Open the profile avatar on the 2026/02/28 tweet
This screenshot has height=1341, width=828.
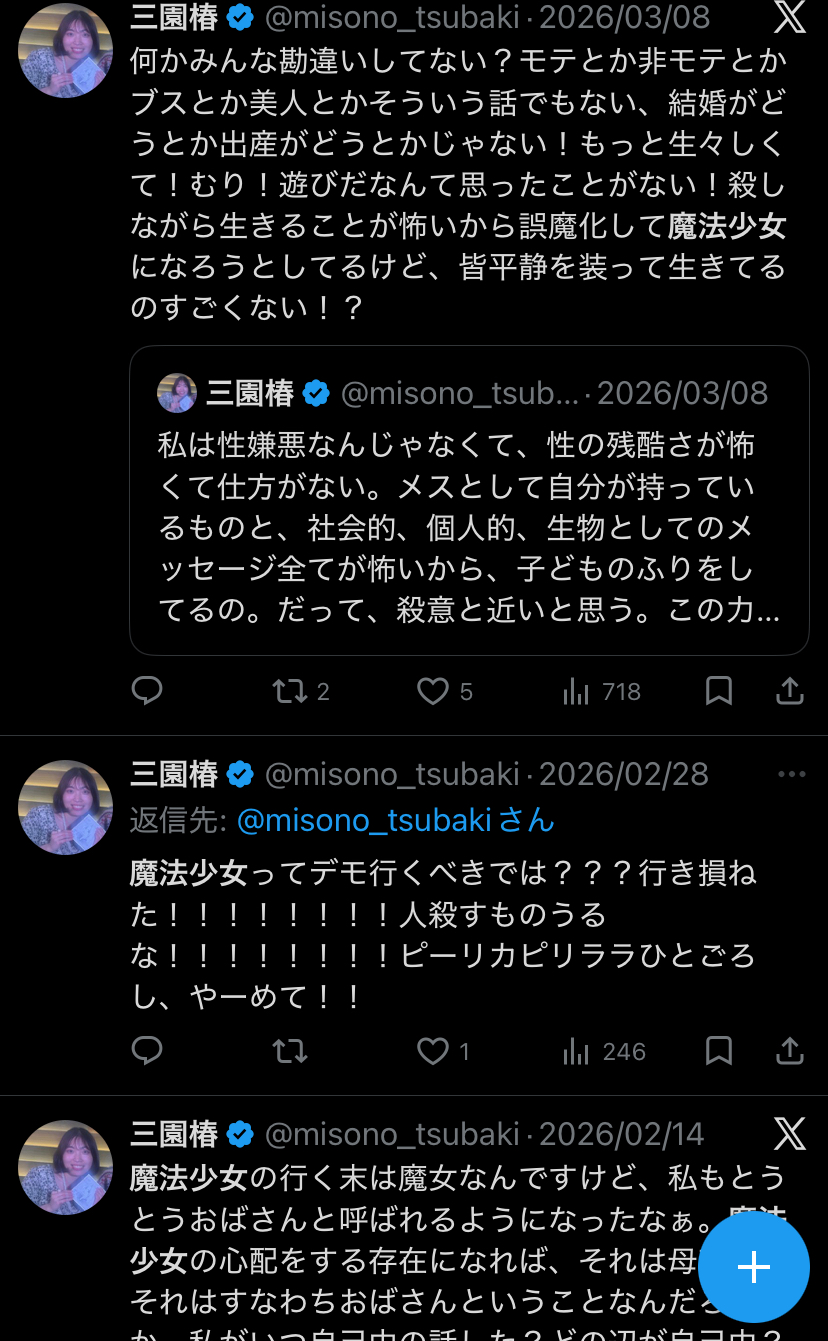(x=65, y=807)
